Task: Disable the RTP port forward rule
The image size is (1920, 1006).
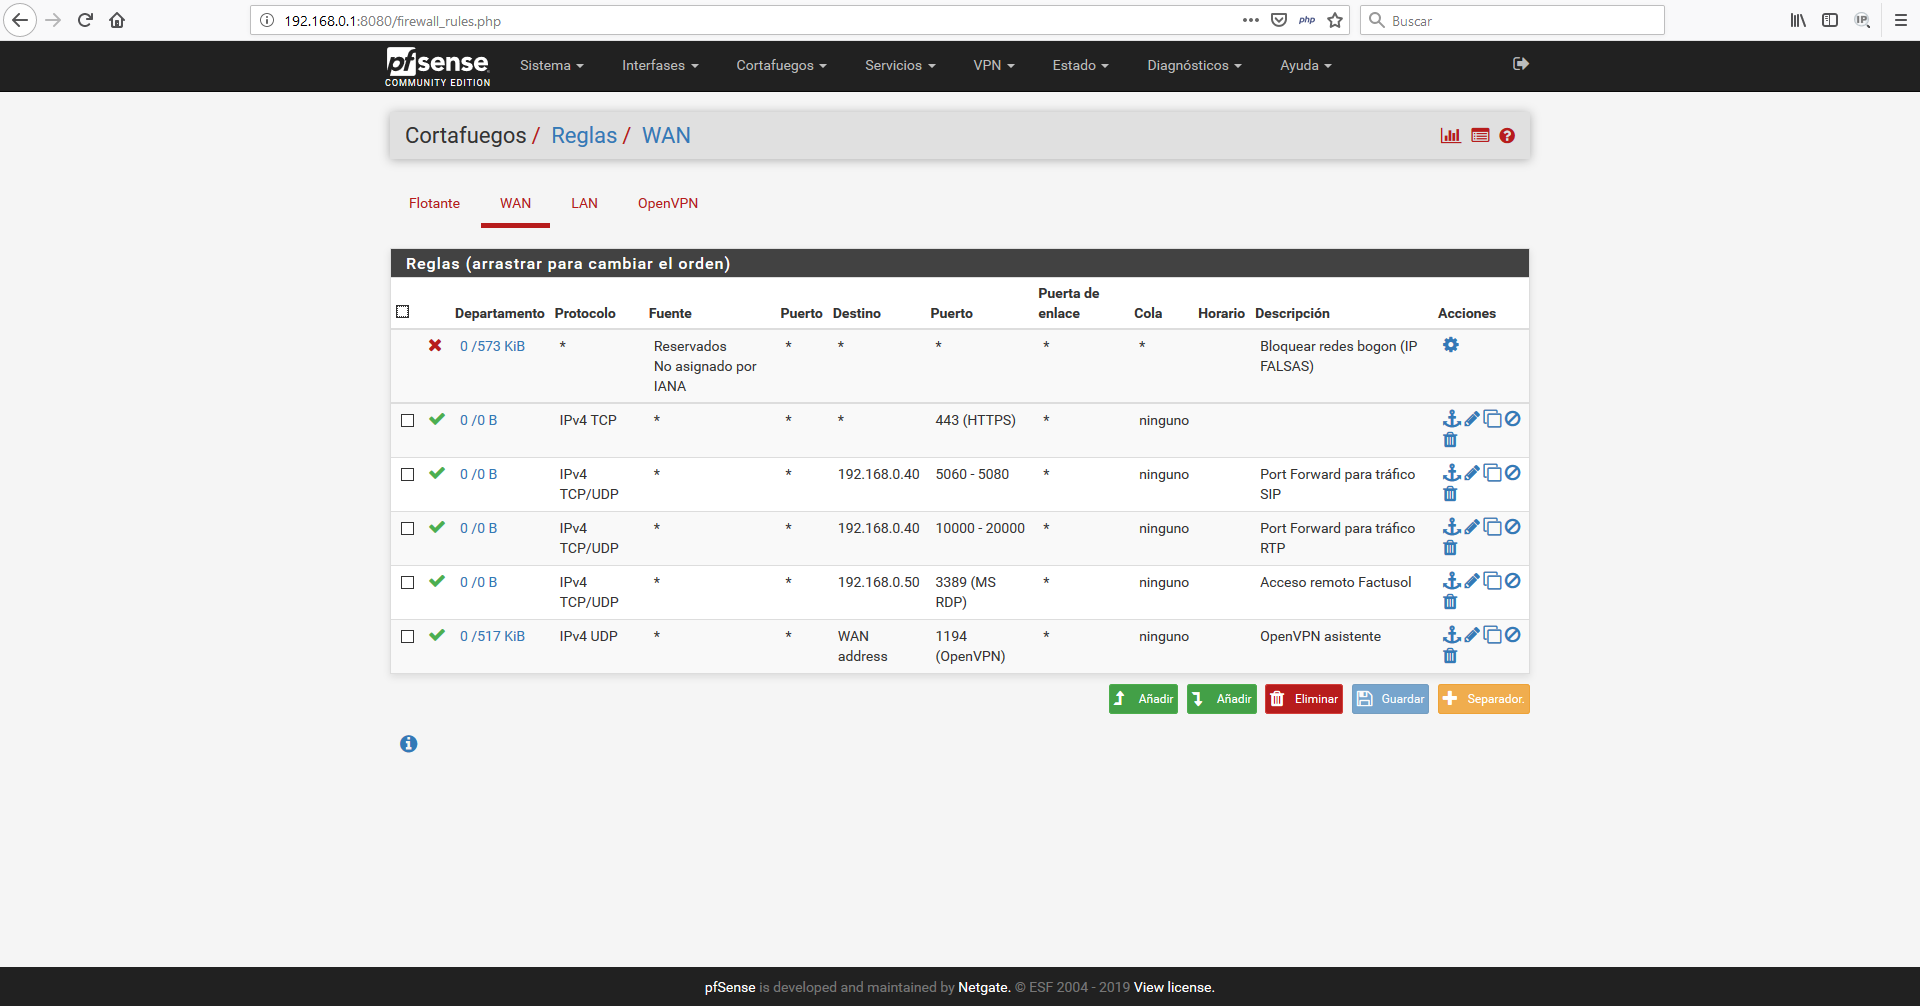Action: coord(1513,527)
